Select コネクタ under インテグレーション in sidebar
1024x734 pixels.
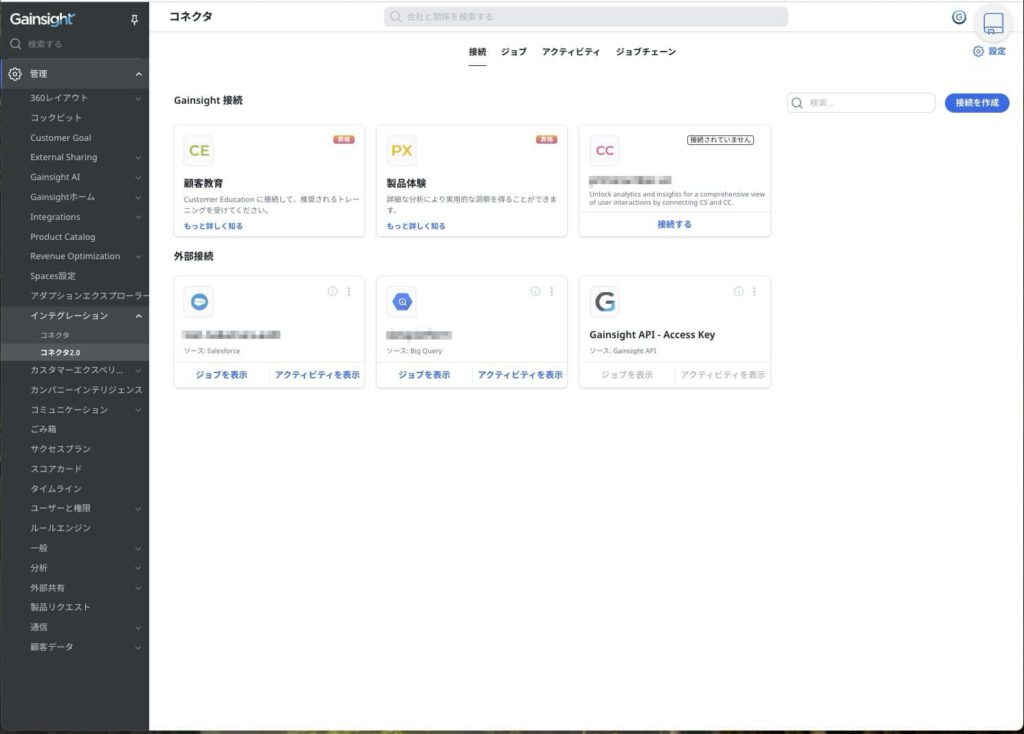pyautogui.click(x=55, y=335)
